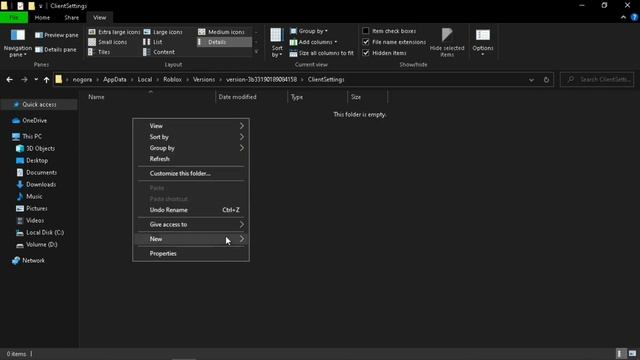Viewport: 640px width, 360px height.
Task: Switch to Medium icons layout
Action: pyautogui.click(x=221, y=32)
